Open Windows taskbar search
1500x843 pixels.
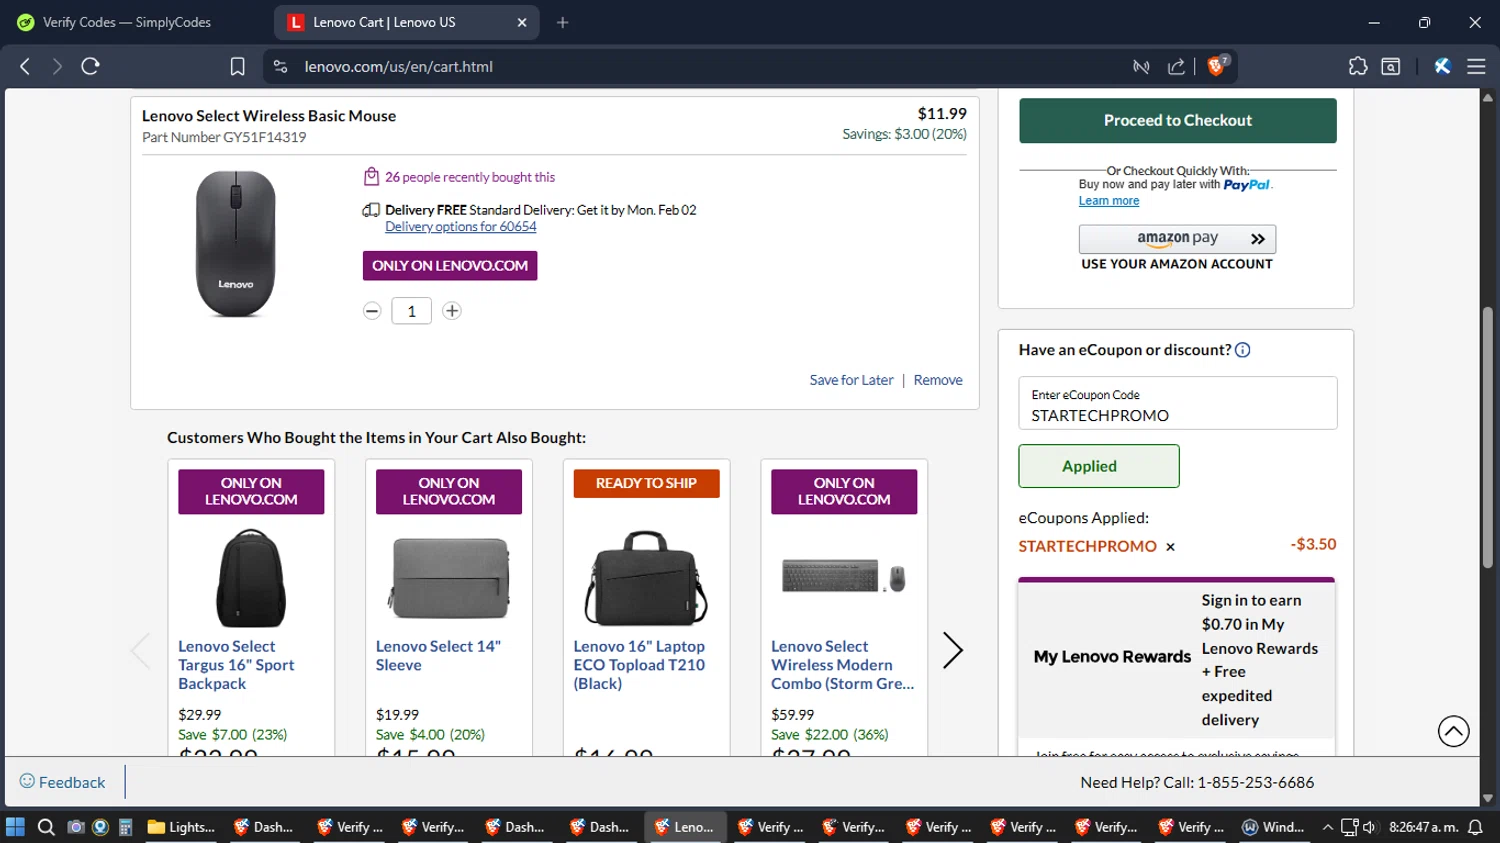tap(46, 827)
